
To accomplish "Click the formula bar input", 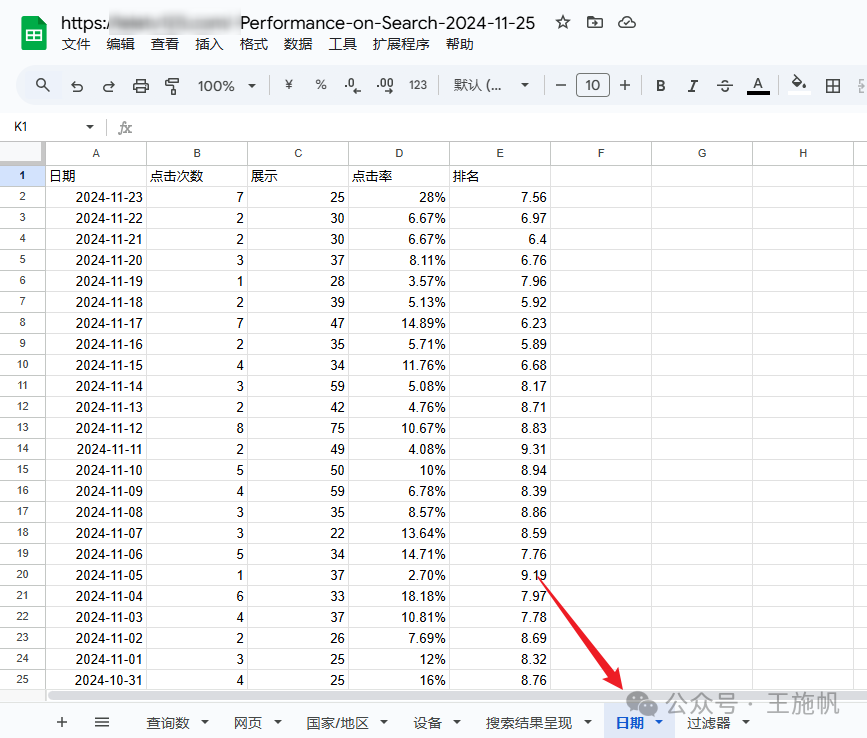I will pos(500,128).
